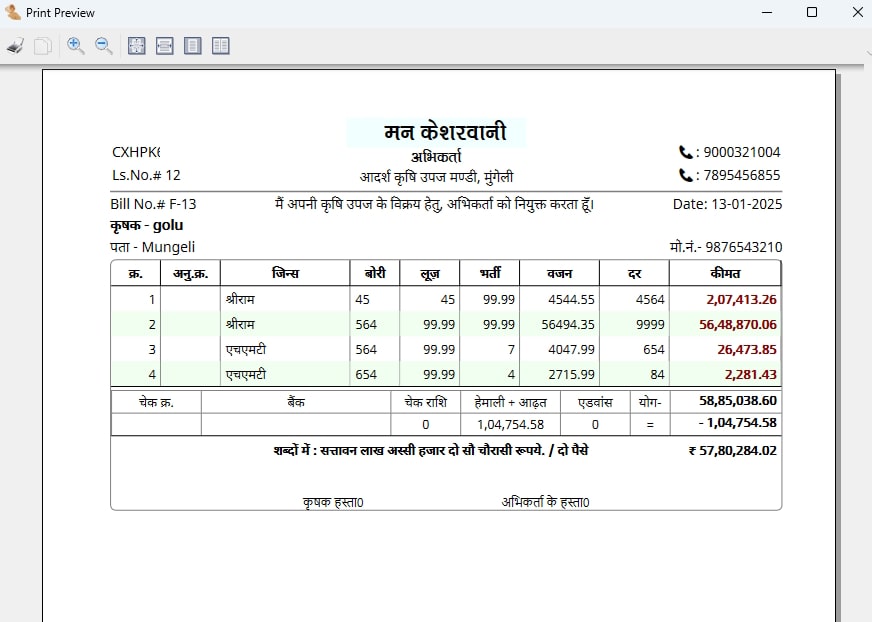Click the 'अभिकर्ता के हस्ता0' signature label
The height and width of the screenshot is (622, 872).
[546, 502]
